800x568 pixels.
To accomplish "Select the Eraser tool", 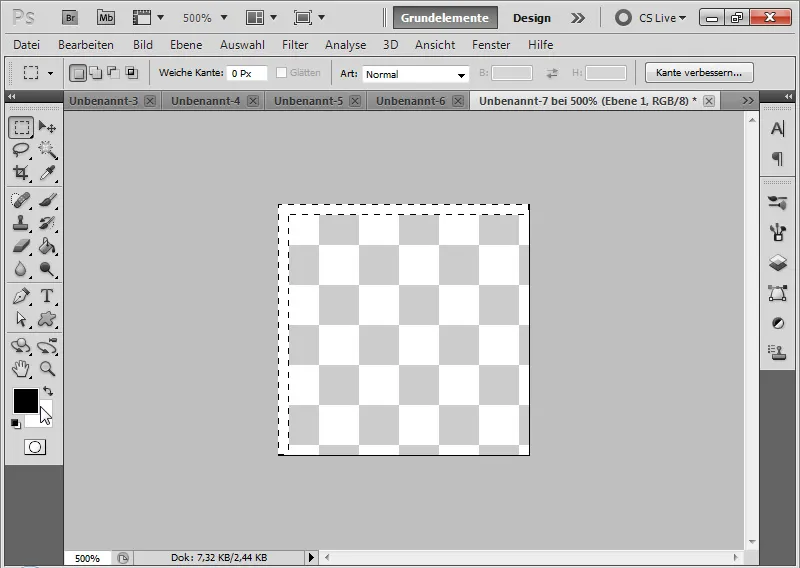I will 21,246.
